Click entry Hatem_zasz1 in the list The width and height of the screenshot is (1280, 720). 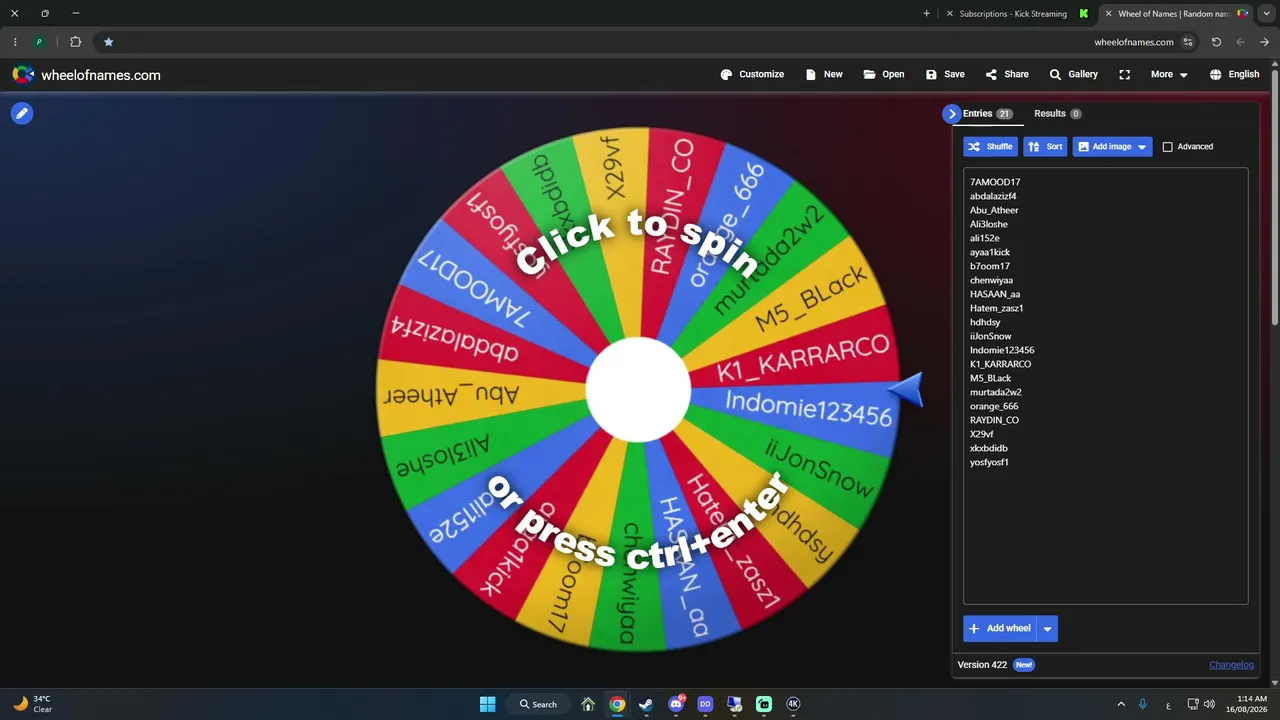point(996,308)
